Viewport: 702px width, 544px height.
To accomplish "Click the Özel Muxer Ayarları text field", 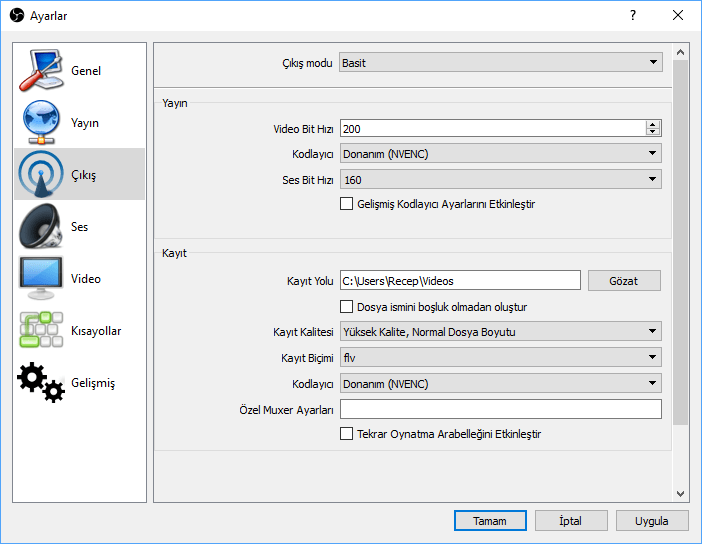I will [500, 409].
